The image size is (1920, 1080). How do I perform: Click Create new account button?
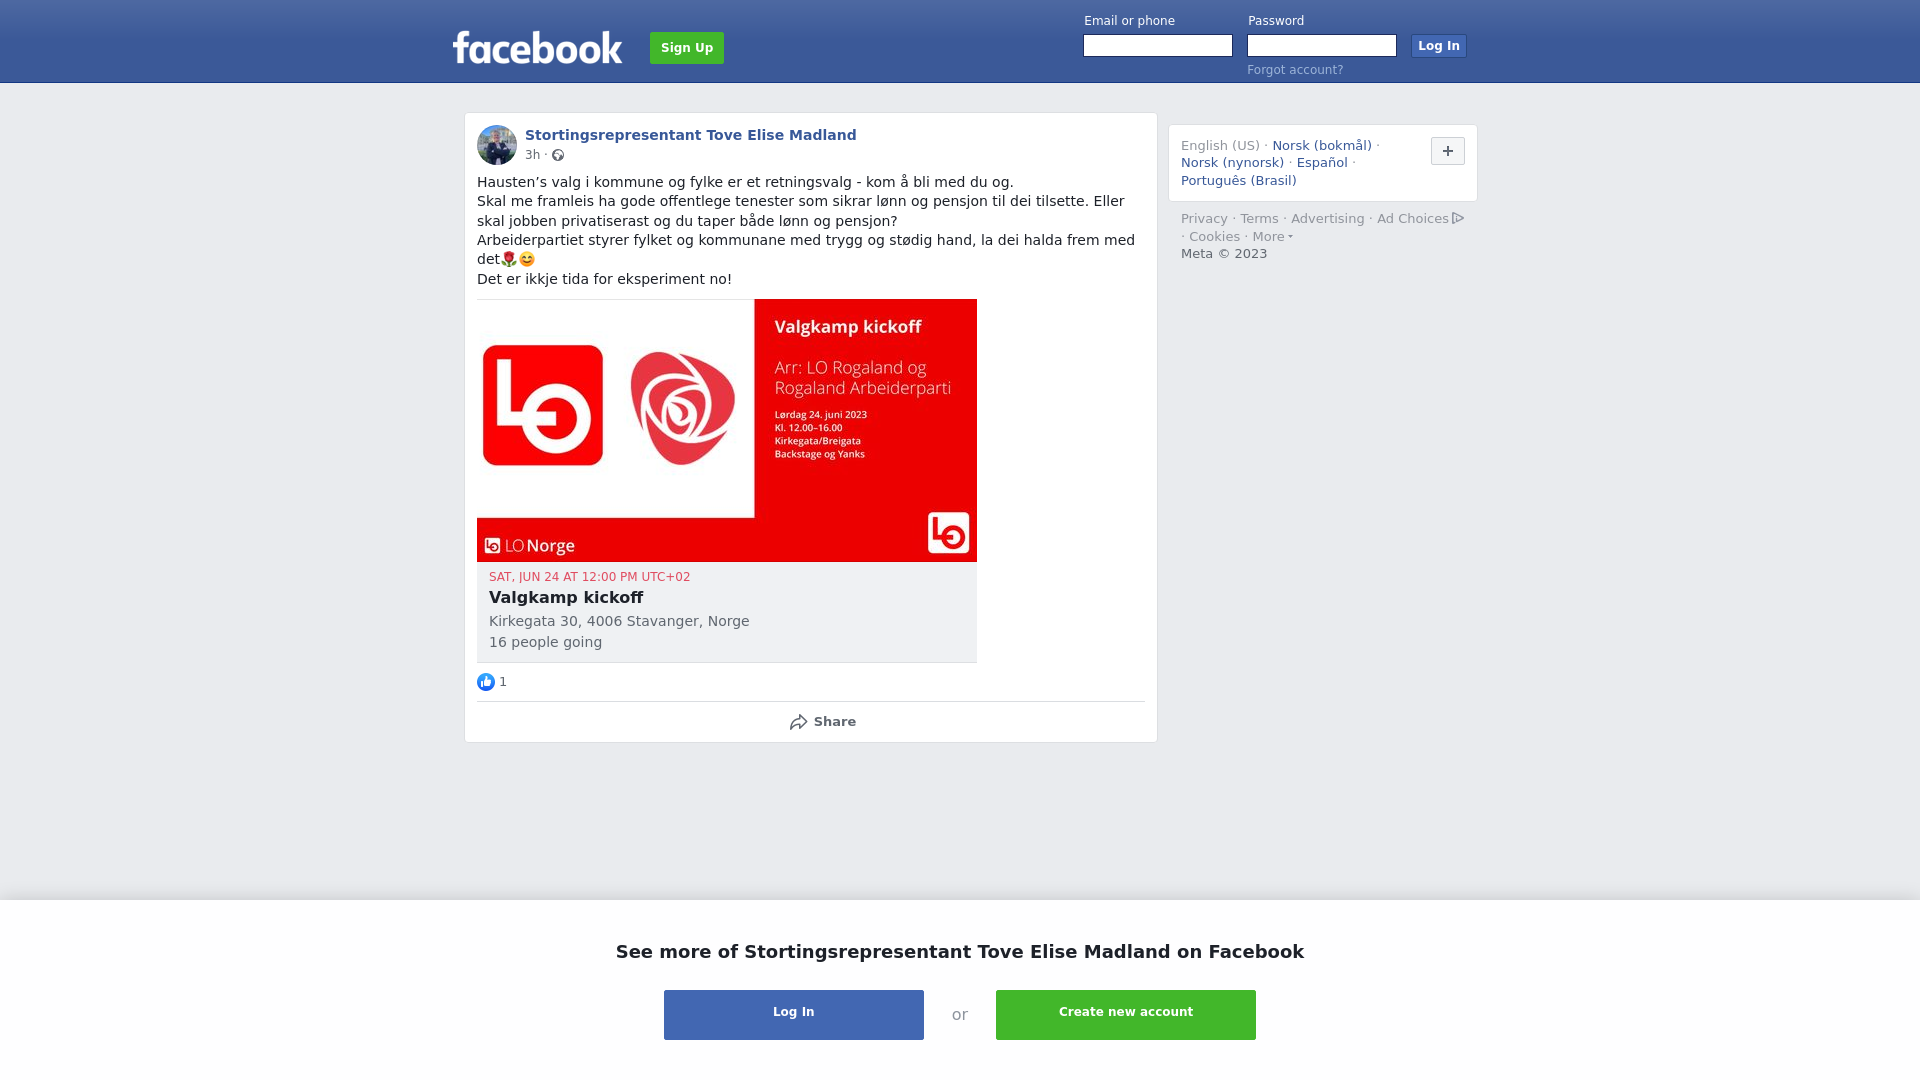click(1126, 1015)
